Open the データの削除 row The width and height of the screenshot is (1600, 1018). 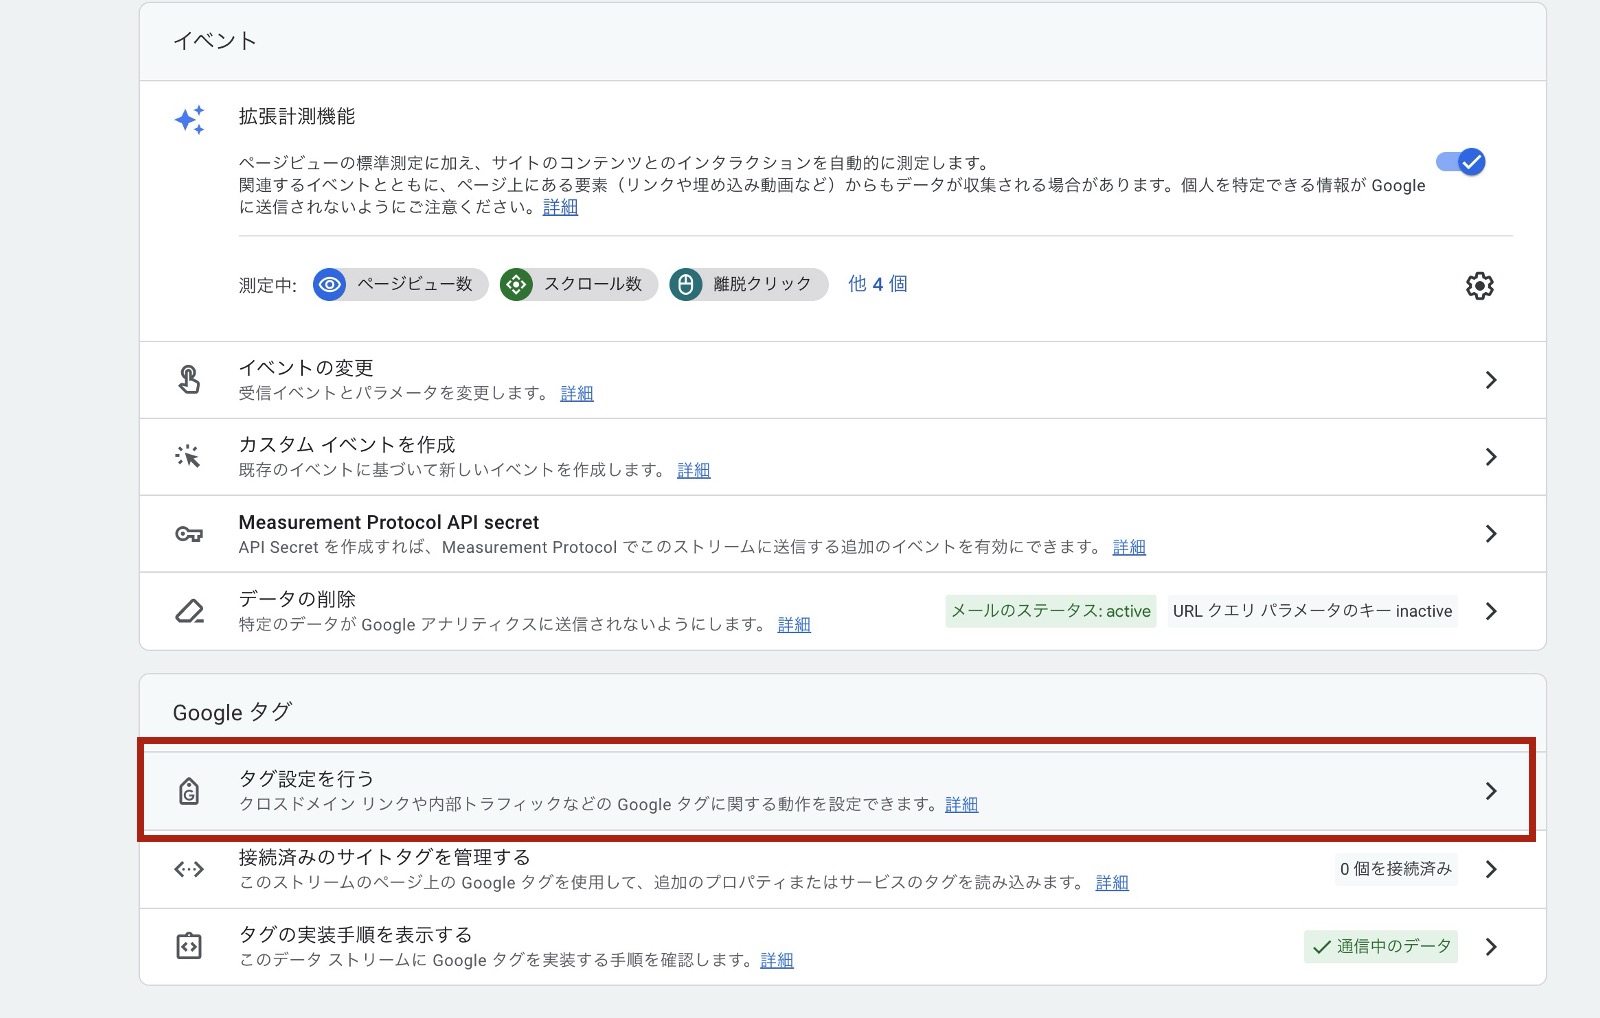[x=842, y=611]
